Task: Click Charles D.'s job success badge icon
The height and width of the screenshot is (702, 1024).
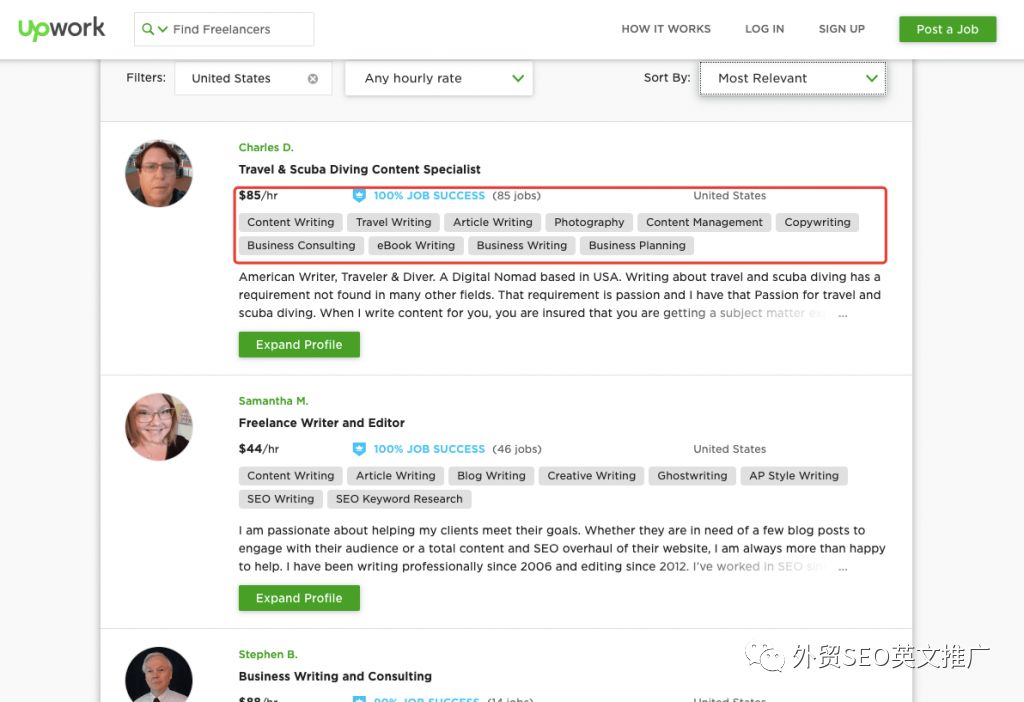Action: pos(359,195)
